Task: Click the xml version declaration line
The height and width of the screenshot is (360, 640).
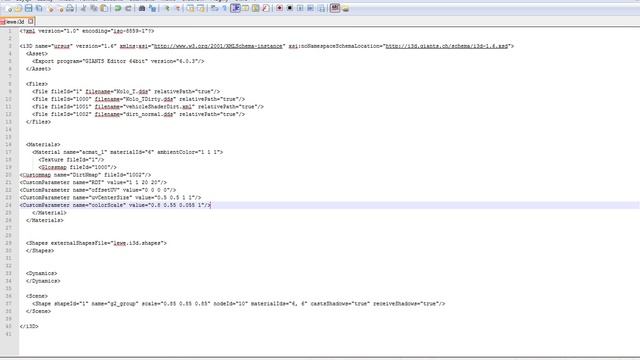Action: (x=87, y=31)
